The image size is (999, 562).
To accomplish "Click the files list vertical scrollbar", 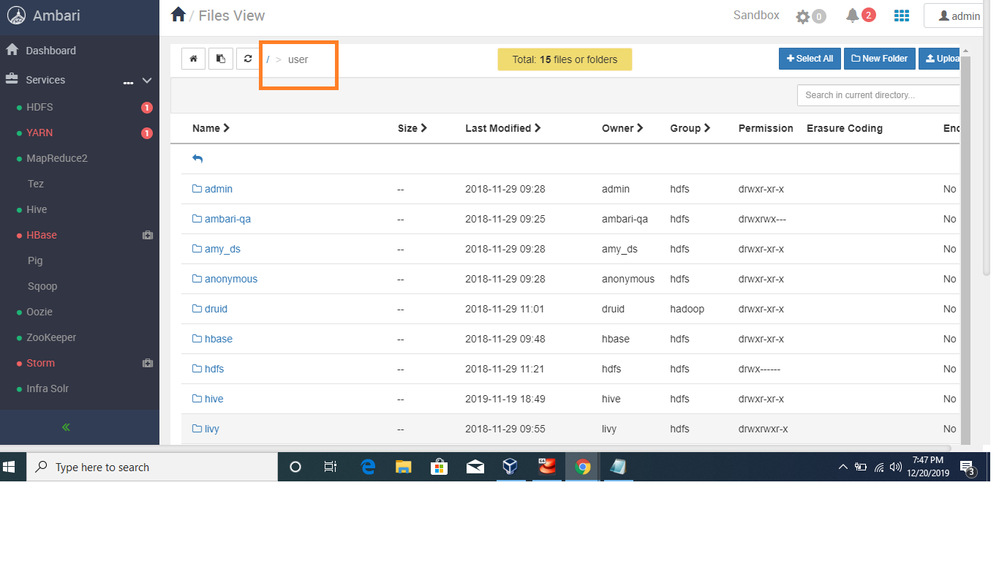I will tap(965, 249).
